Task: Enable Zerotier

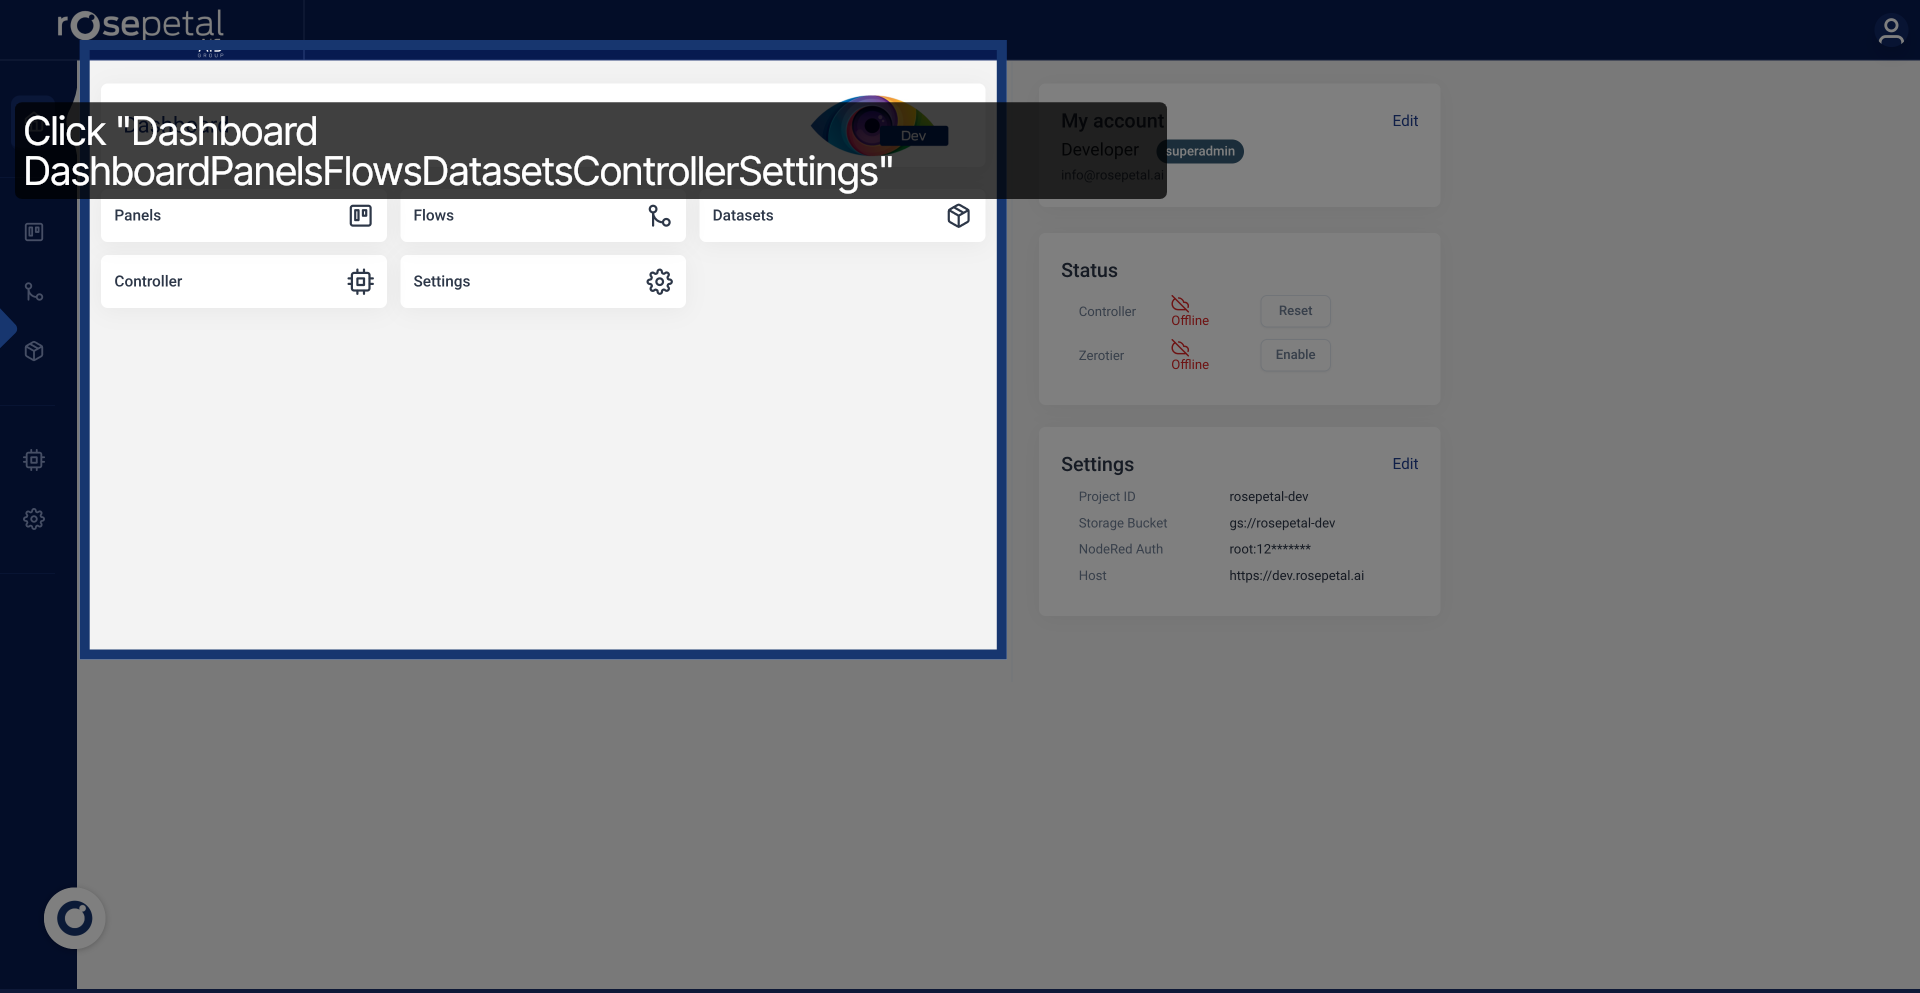Action: [x=1295, y=355]
